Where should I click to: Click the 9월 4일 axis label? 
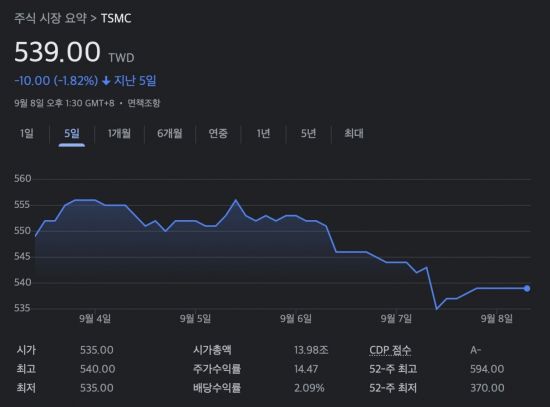(95, 319)
